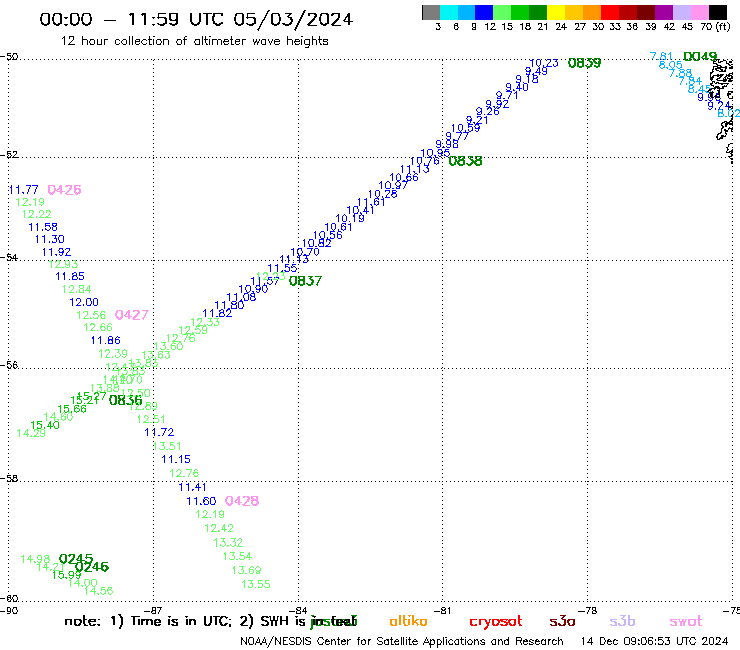The height and width of the screenshot is (650, 740).
Task: Select the dark blue legend swatch
Action: point(484,12)
